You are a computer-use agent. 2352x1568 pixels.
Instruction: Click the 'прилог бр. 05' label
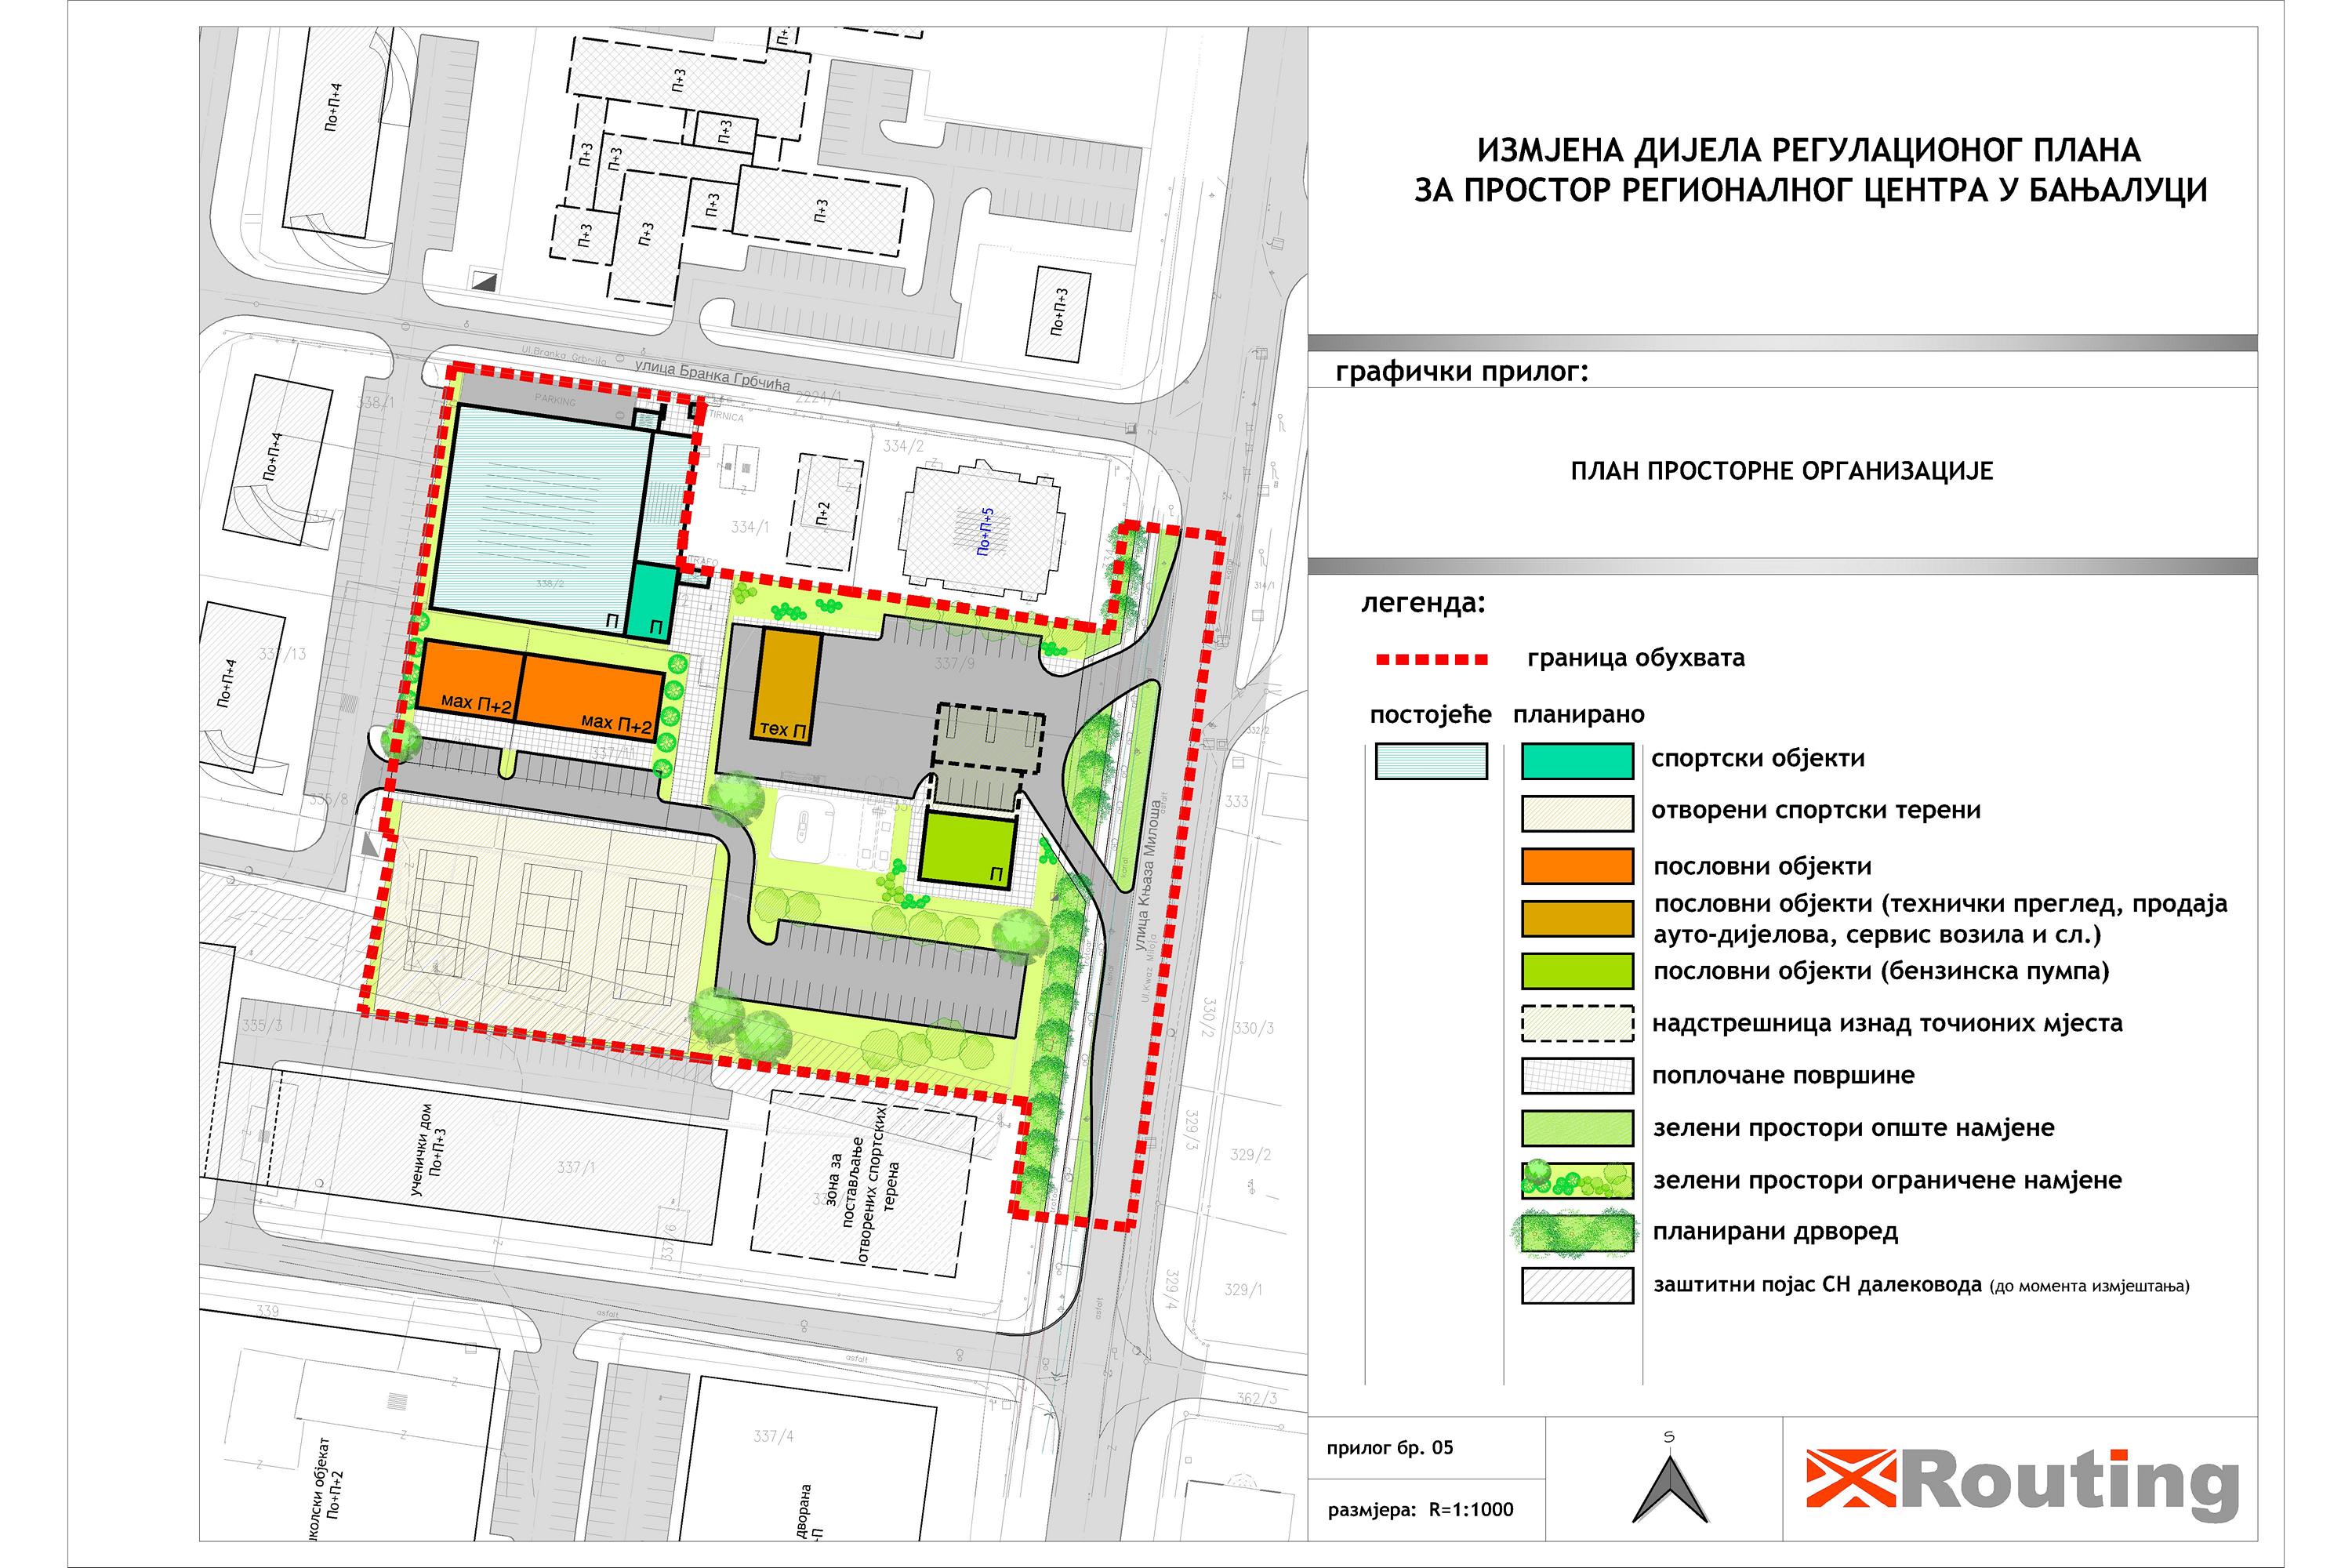click(1389, 1448)
